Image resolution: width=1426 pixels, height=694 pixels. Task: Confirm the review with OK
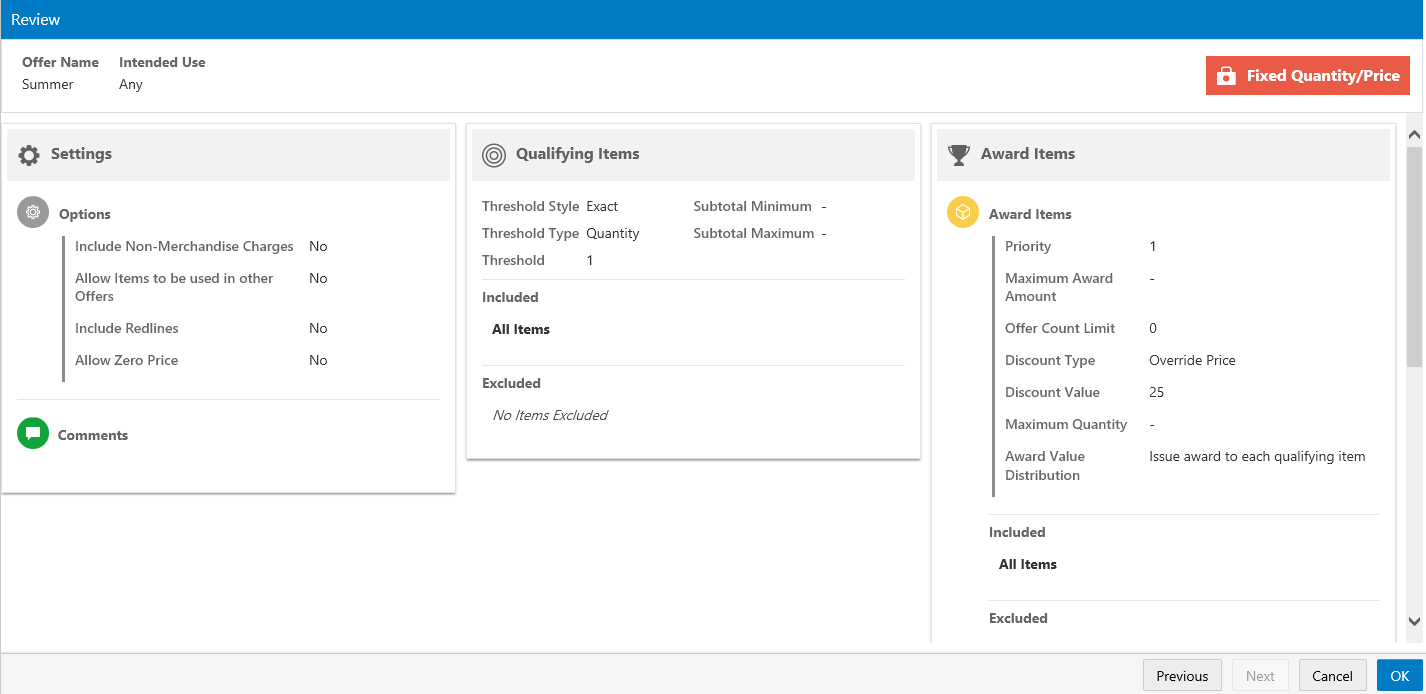coord(1399,676)
